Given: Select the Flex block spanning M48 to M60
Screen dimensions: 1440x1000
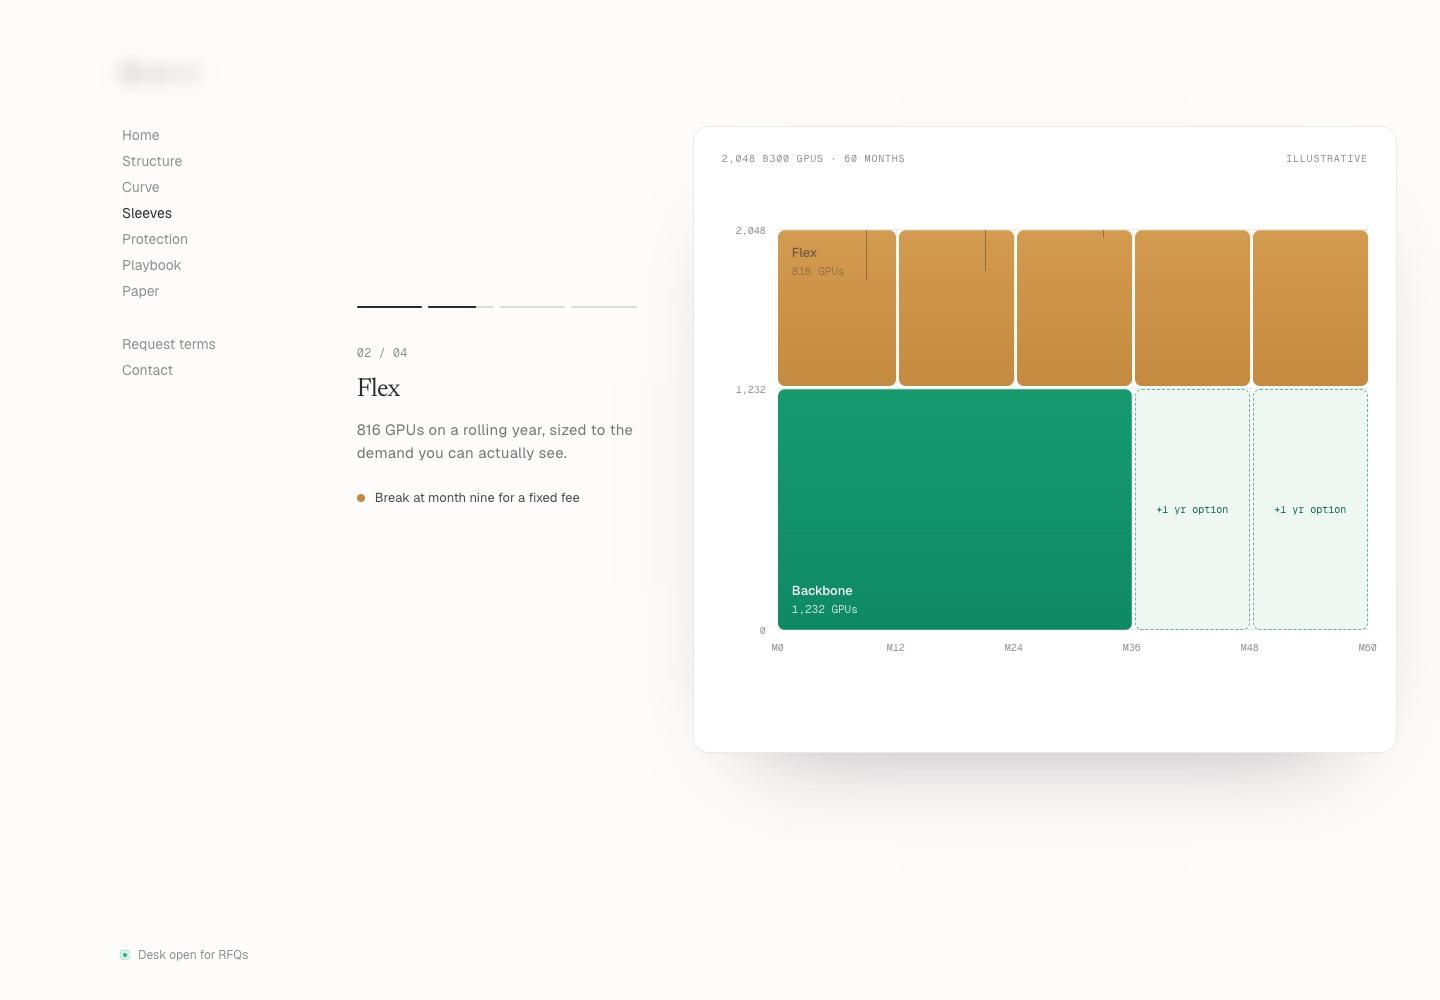Looking at the screenshot, I should point(1310,308).
